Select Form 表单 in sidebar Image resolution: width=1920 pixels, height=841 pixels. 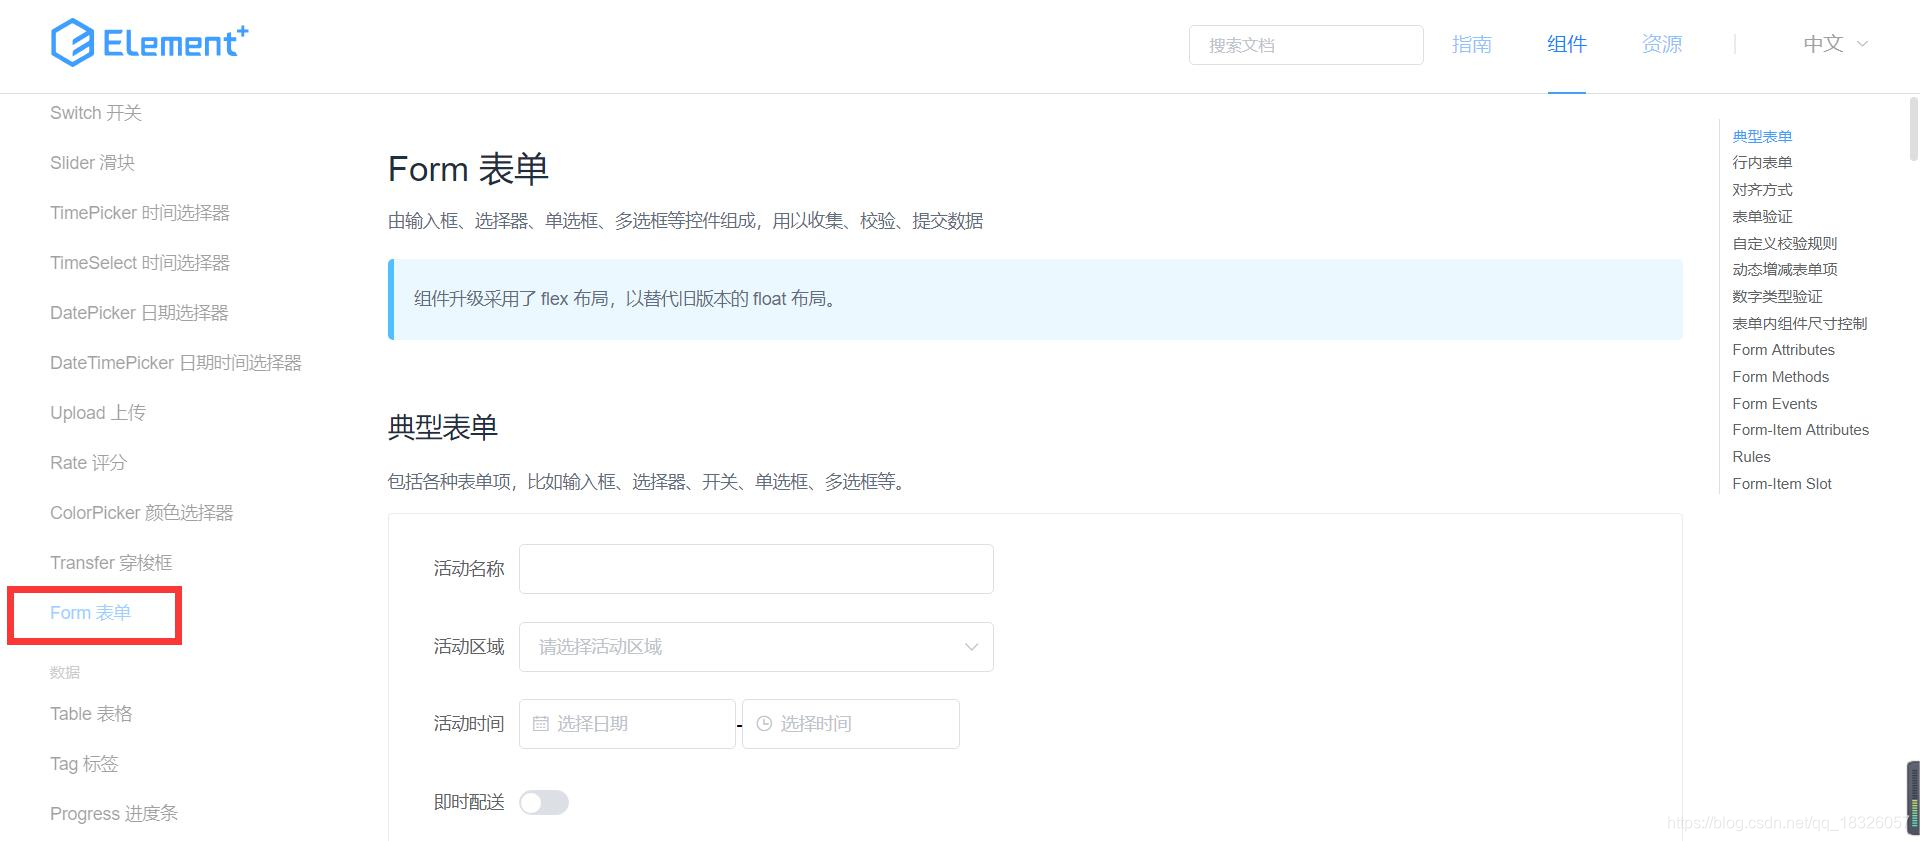point(90,613)
